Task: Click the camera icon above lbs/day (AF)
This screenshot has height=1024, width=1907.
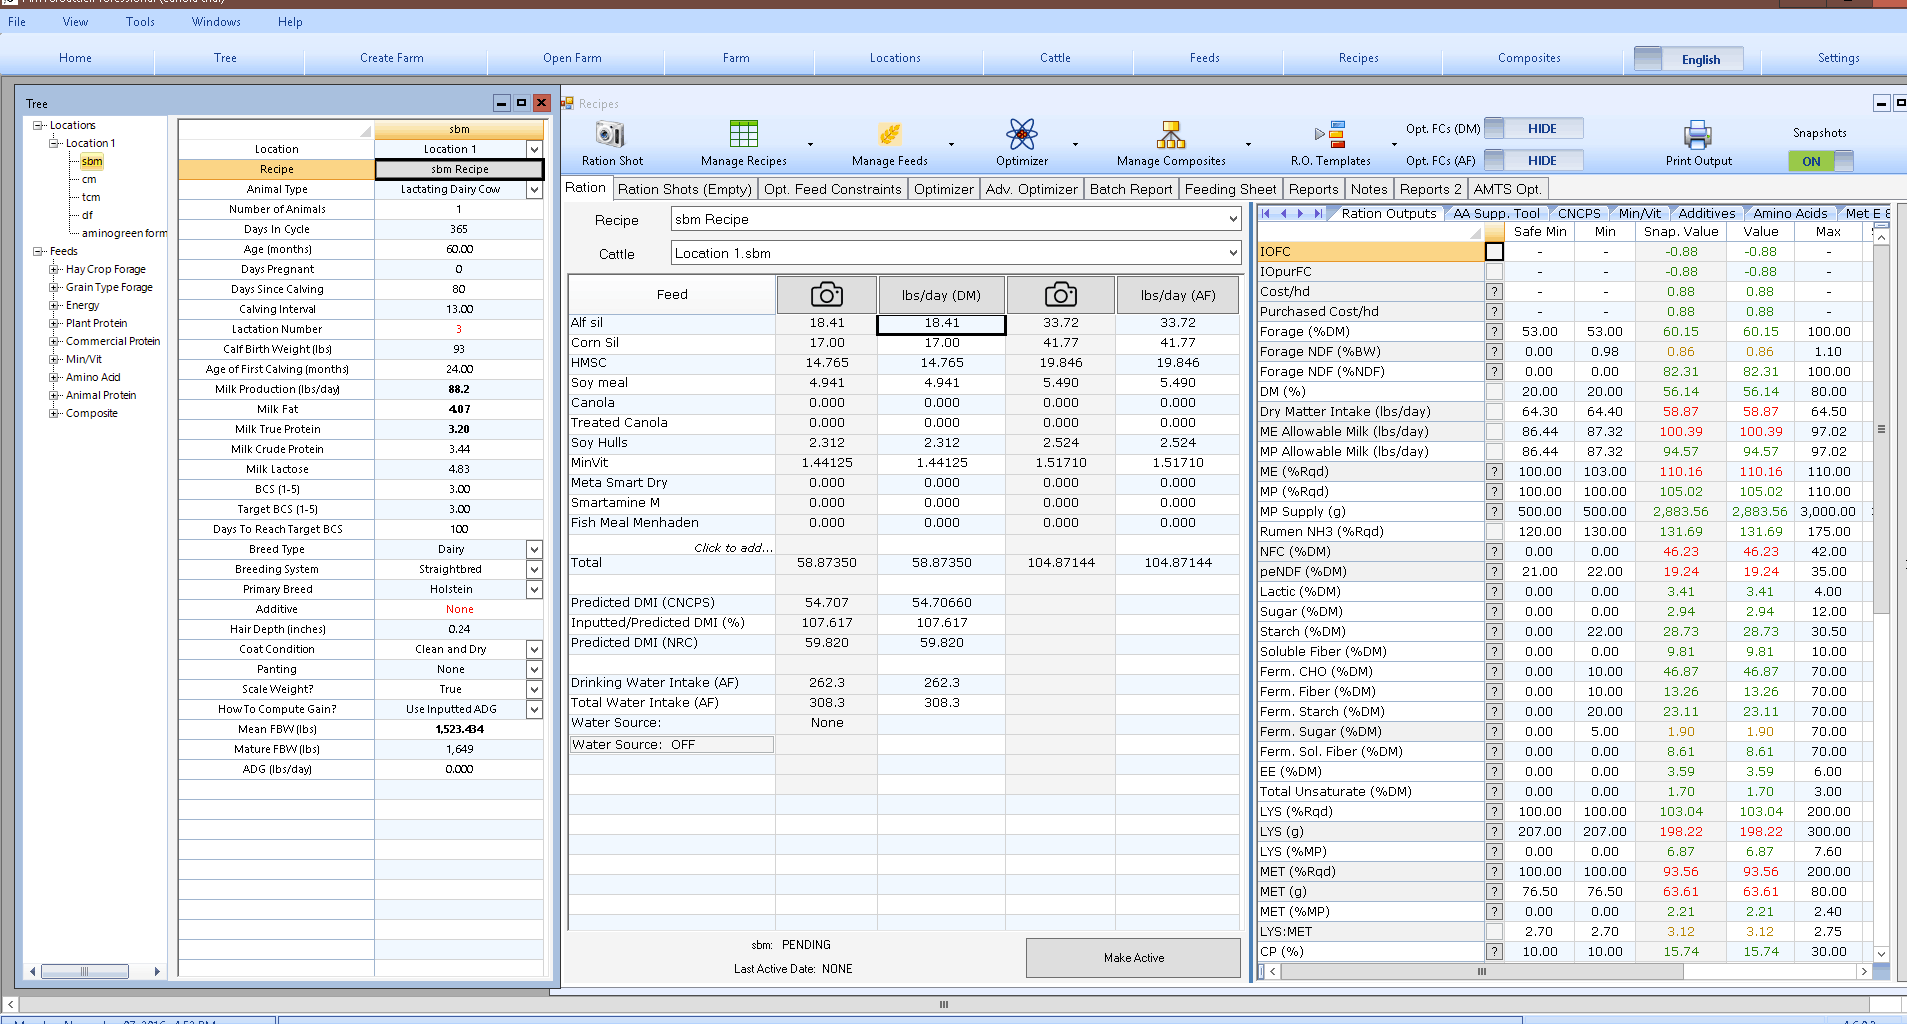Action: click(1061, 294)
